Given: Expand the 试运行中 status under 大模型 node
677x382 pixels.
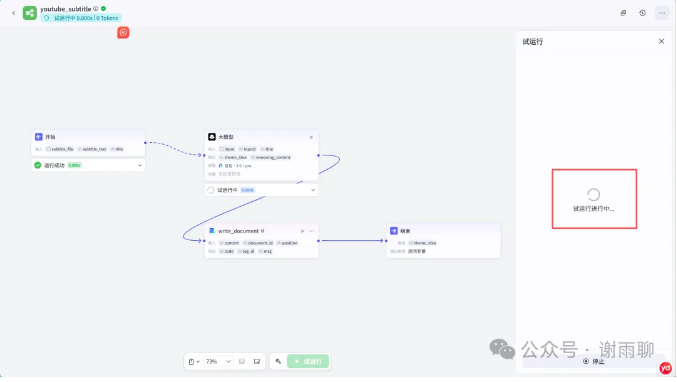Looking at the screenshot, I should click(x=313, y=190).
